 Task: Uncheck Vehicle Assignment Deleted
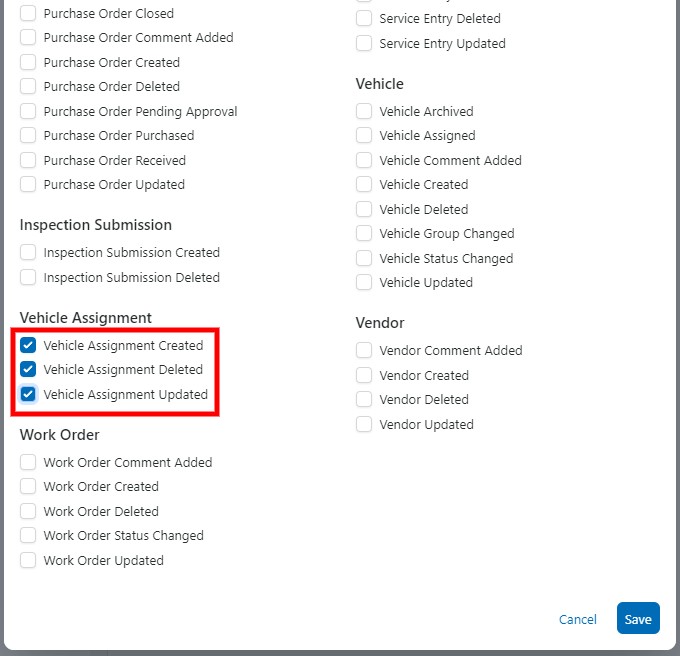tap(28, 369)
